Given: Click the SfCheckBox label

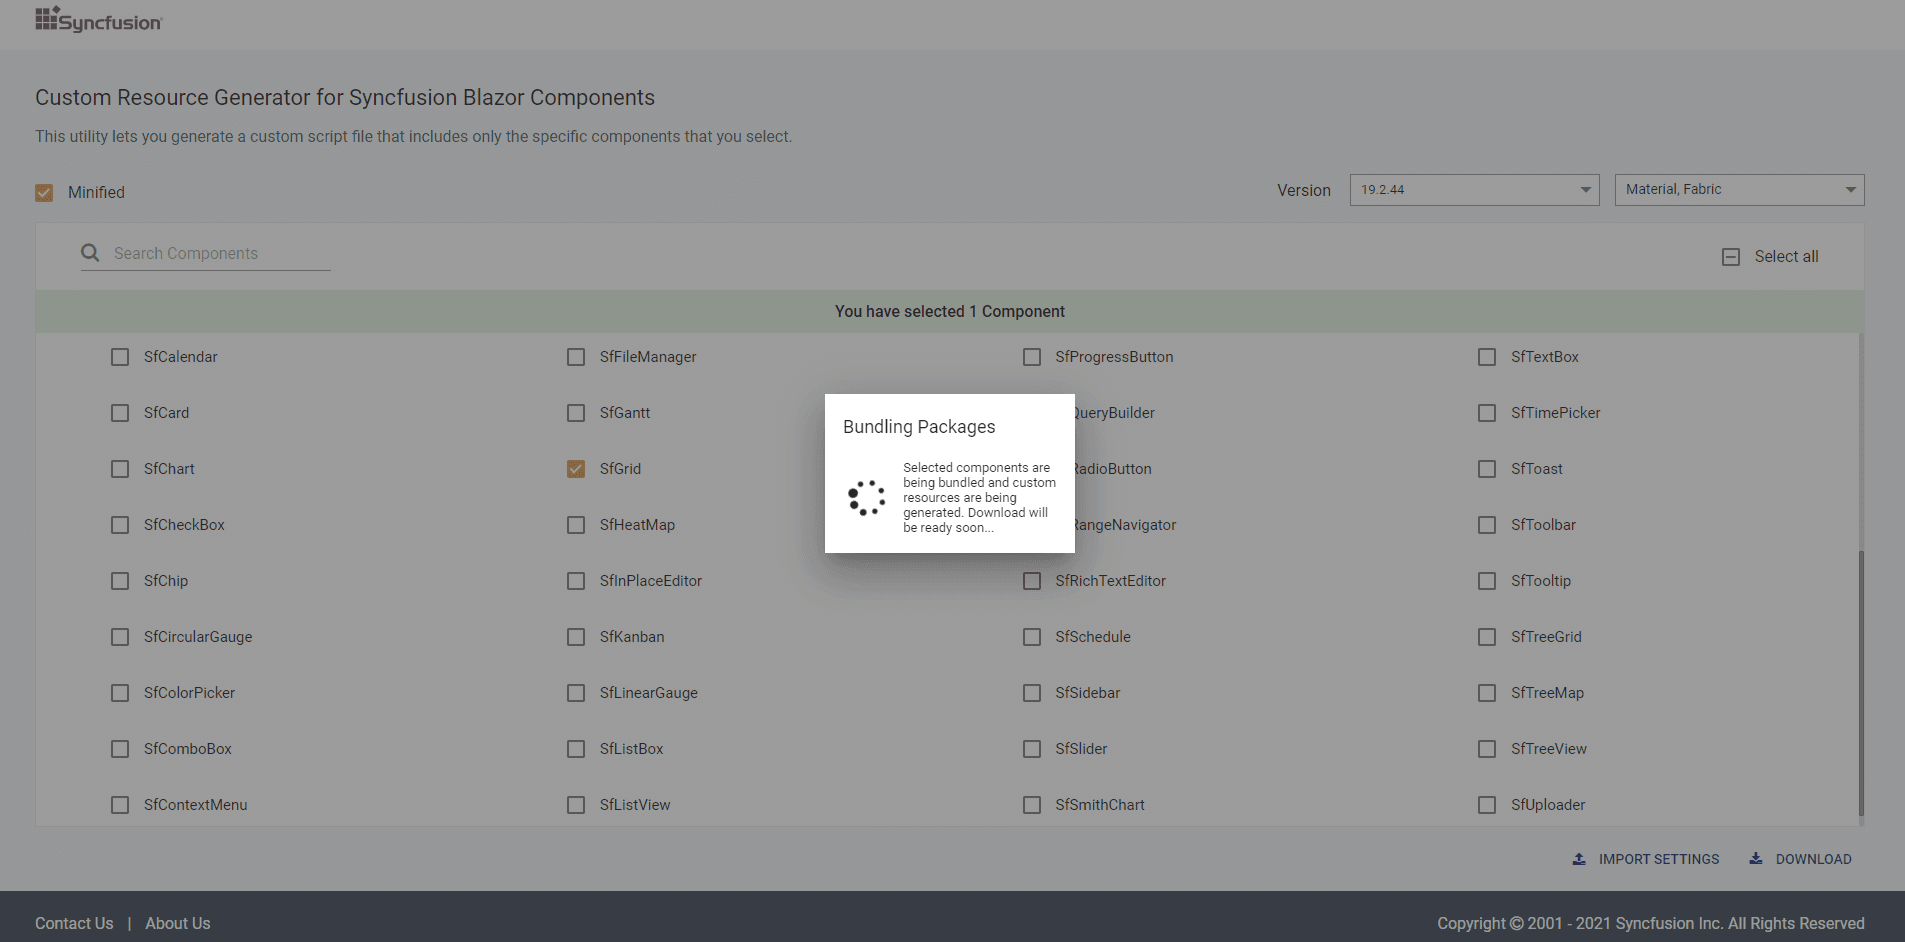Looking at the screenshot, I should tap(184, 525).
